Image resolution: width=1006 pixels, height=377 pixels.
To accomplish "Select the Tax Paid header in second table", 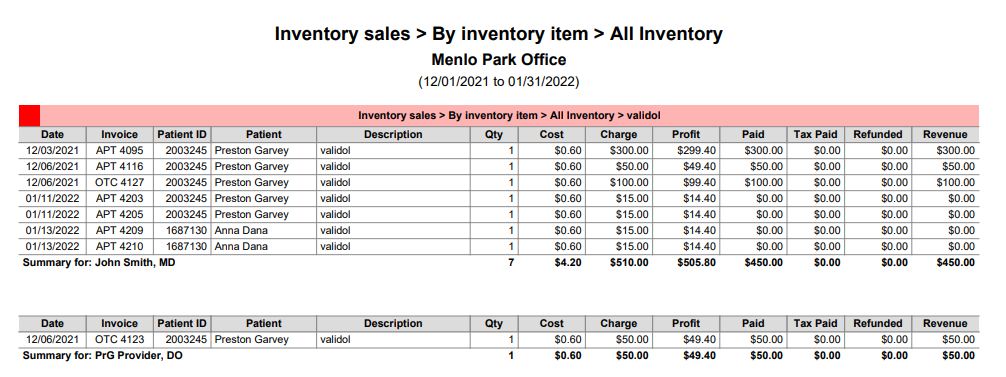I will 815,324.
